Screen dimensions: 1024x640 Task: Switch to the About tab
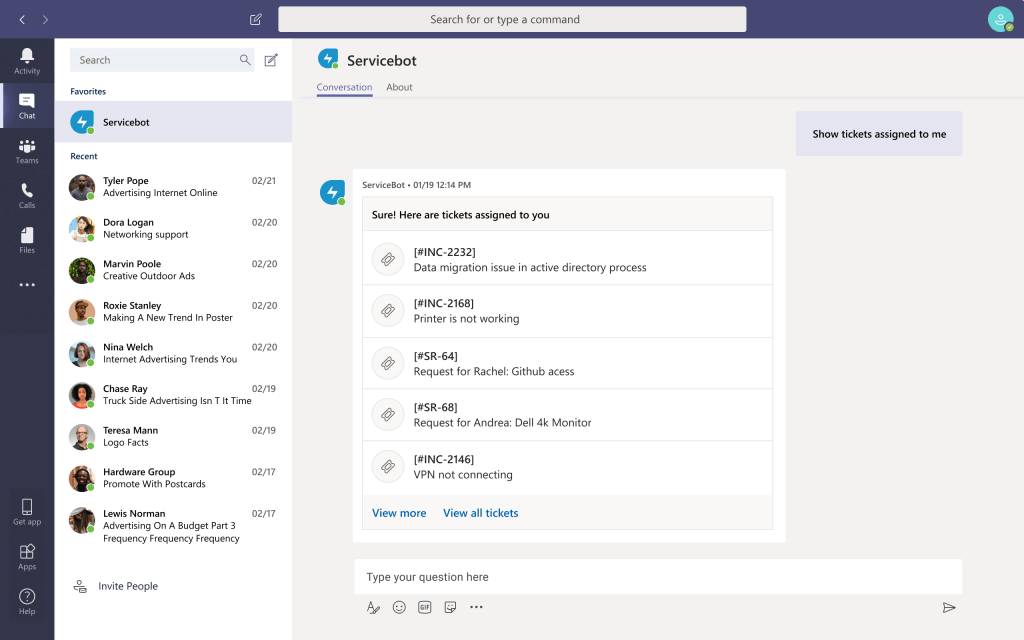(x=399, y=87)
